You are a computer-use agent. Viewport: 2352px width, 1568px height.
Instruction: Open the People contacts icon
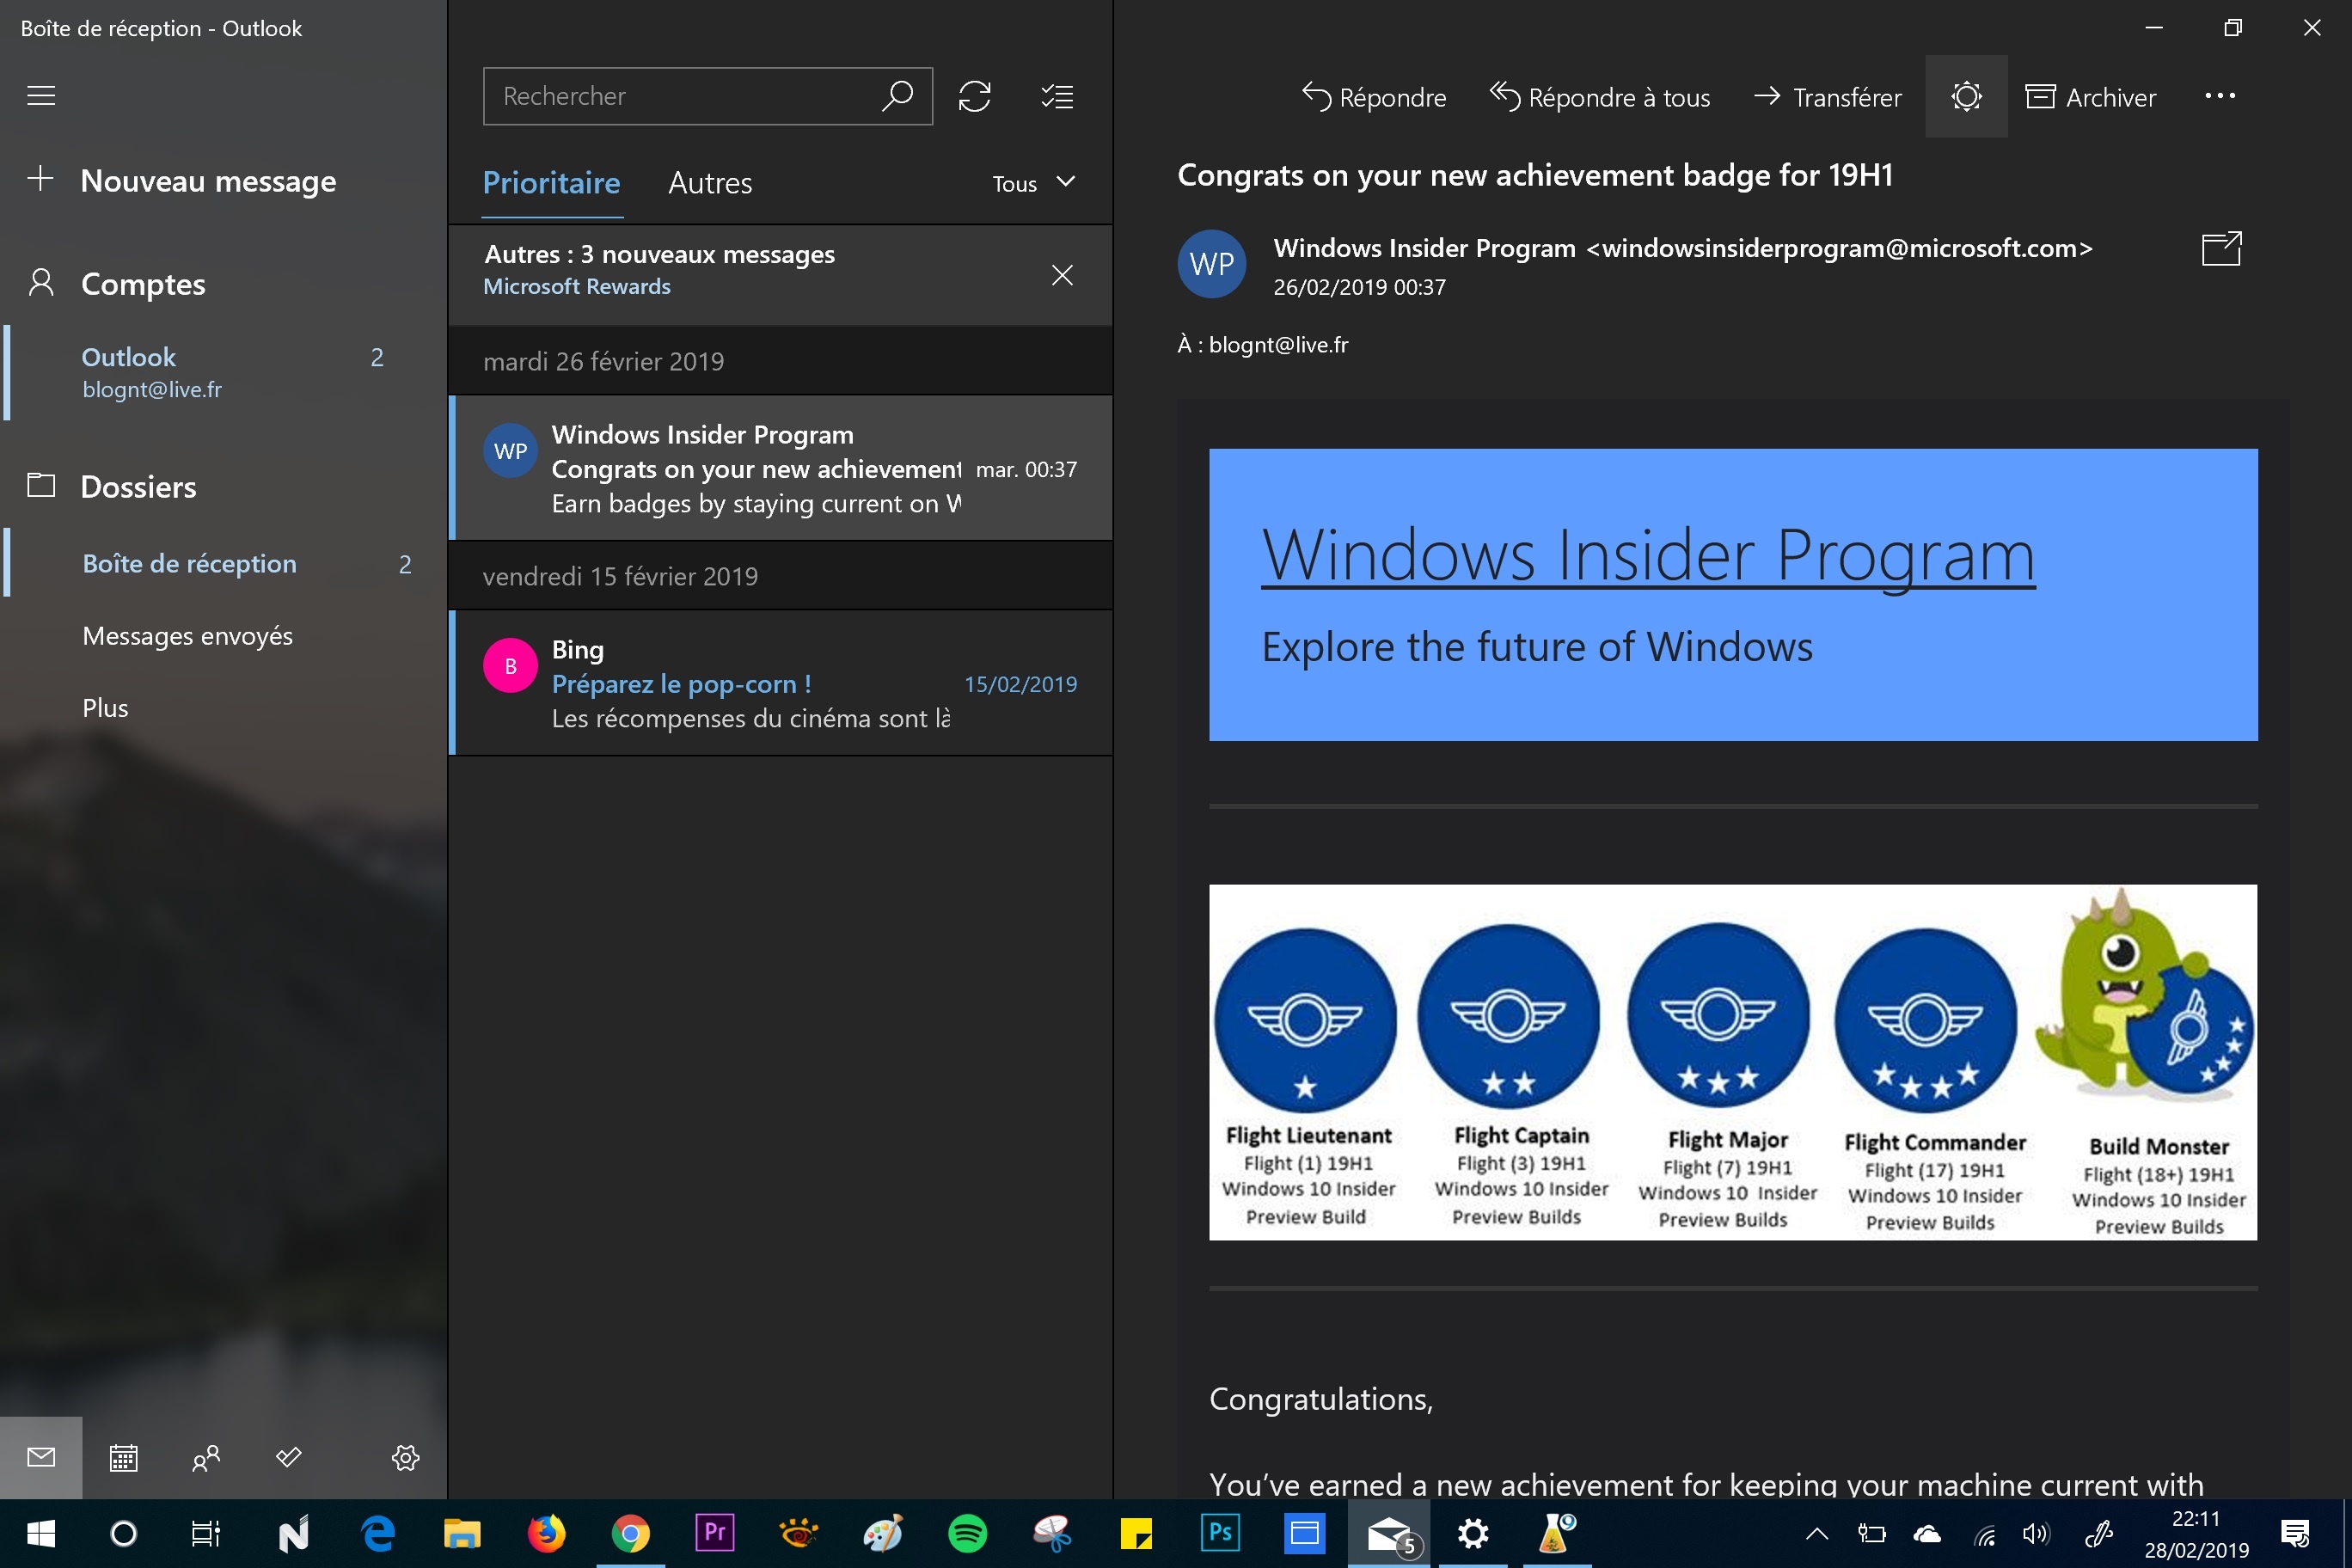[x=206, y=1457]
